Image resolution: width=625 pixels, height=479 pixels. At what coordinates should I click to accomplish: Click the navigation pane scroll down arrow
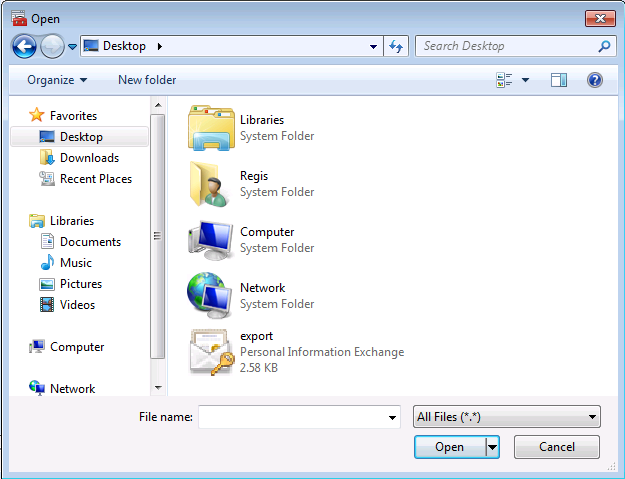point(157,387)
